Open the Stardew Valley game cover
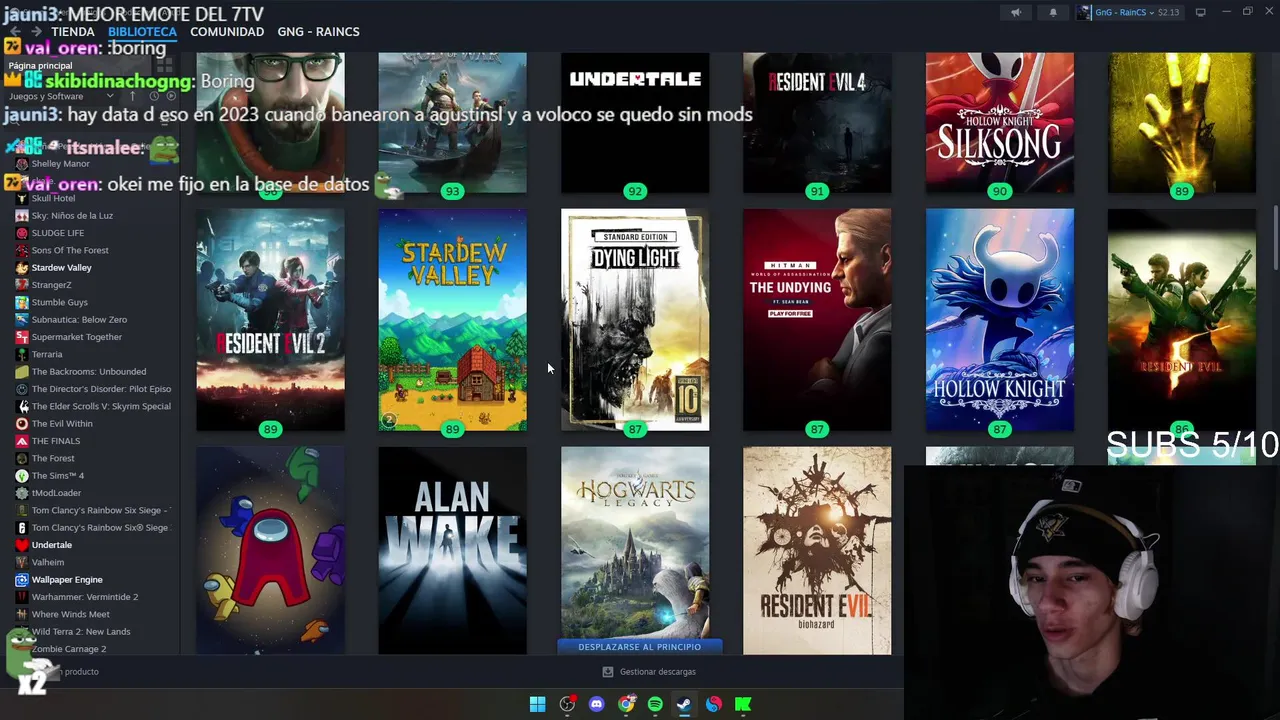Viewport: 1280px width, 720px height. click(x=452, y=320)
